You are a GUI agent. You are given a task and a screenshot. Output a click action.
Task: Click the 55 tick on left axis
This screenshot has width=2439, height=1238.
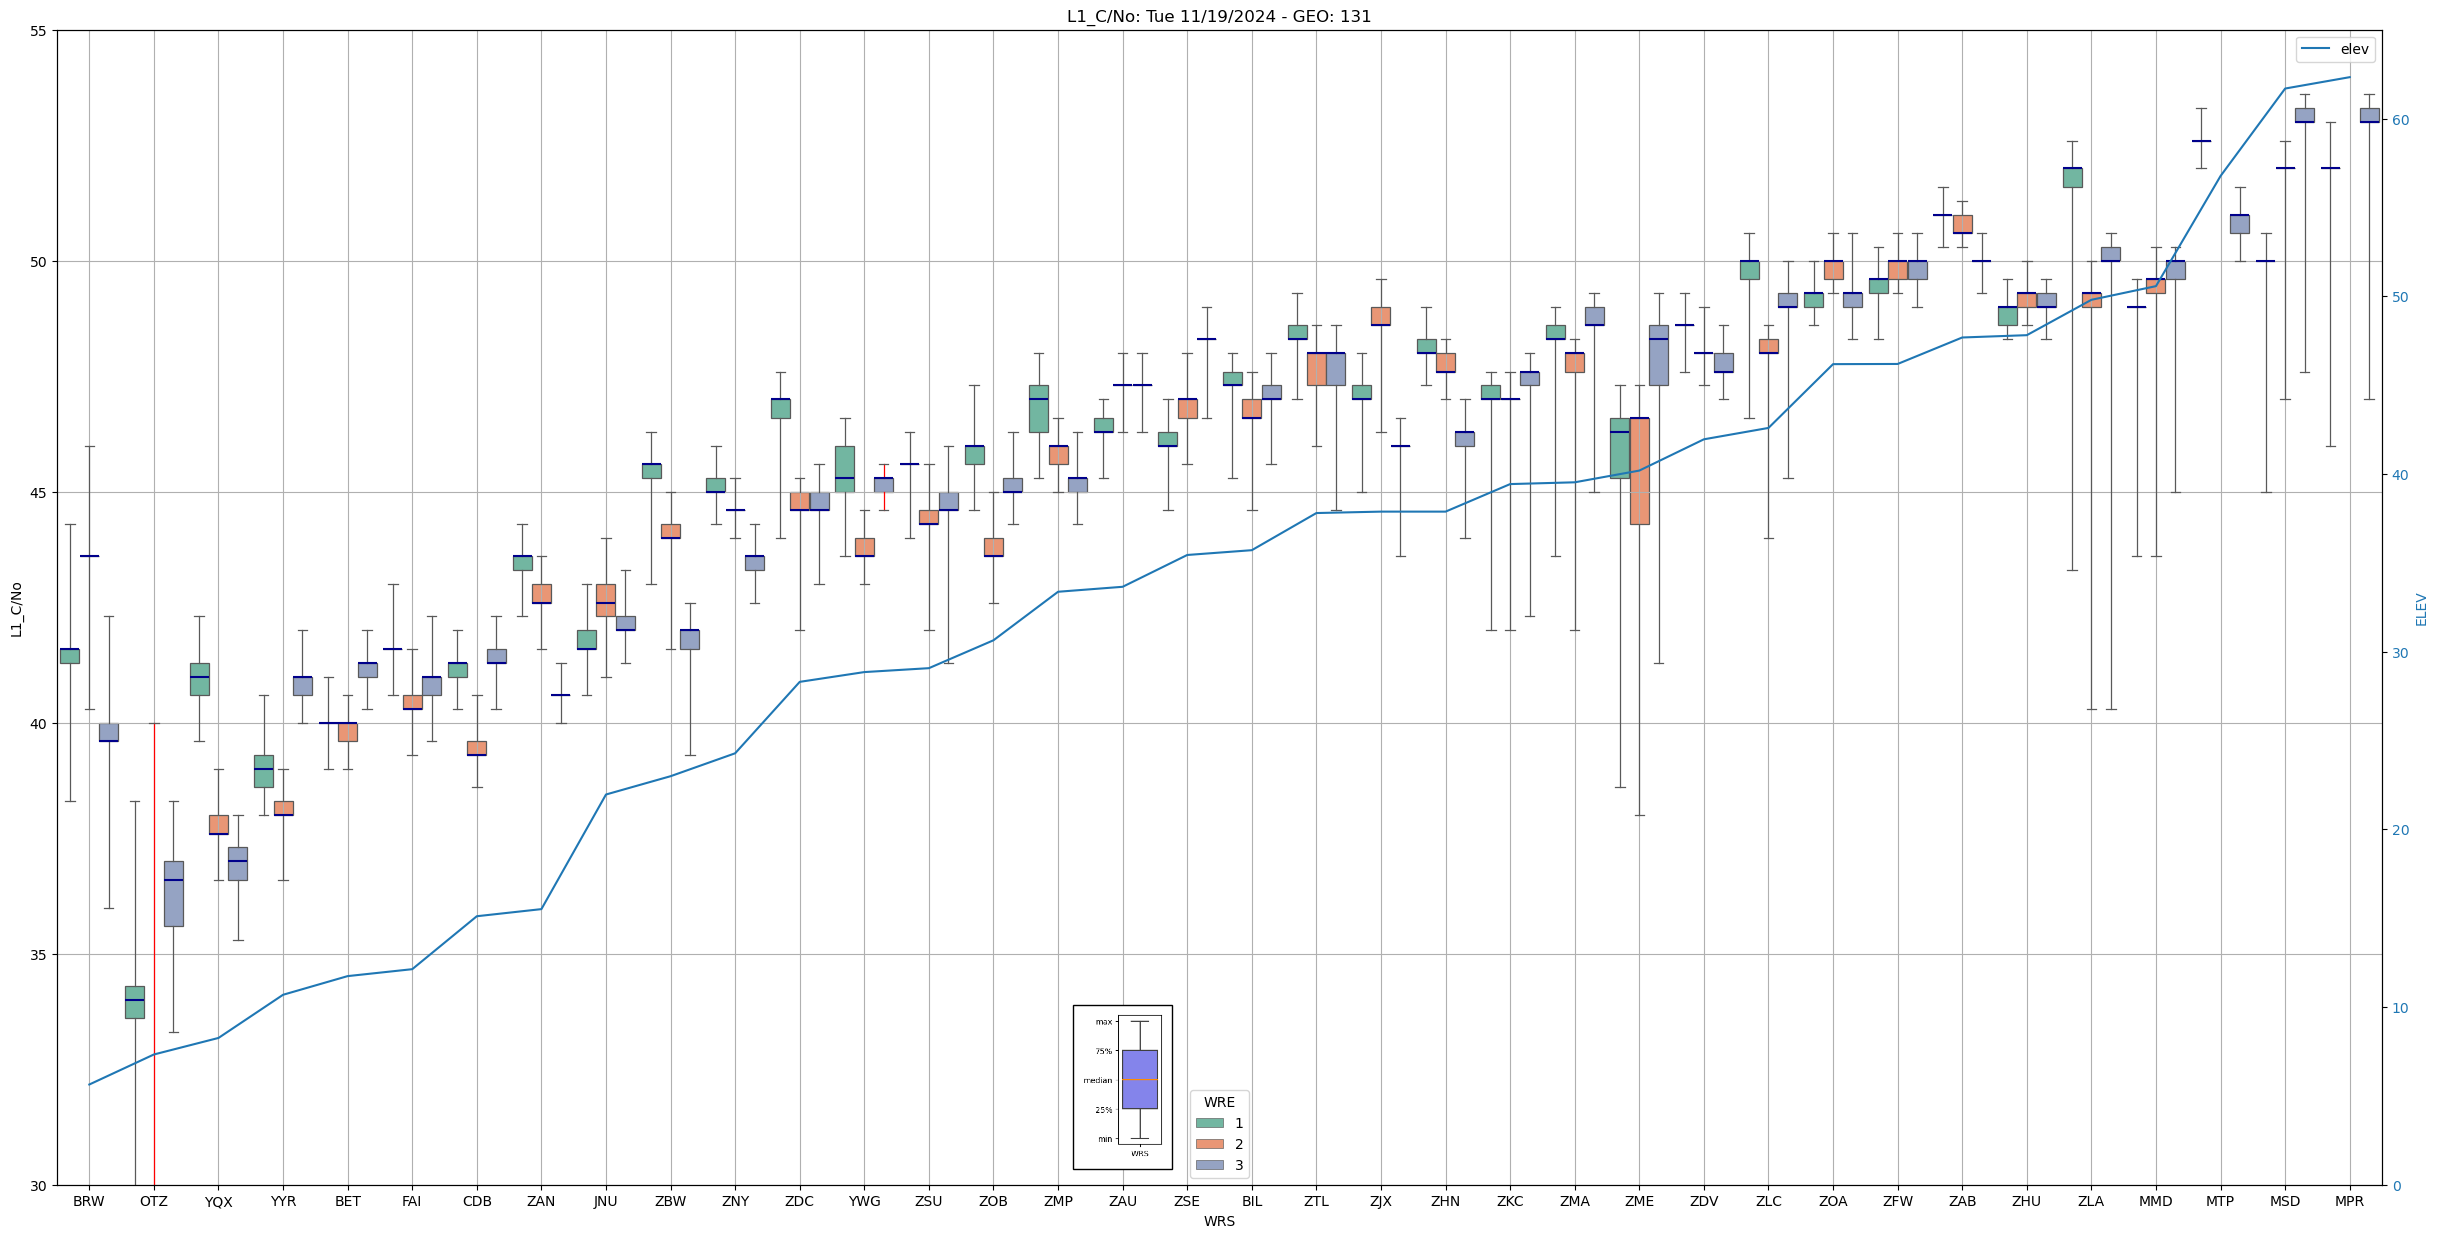point(38,31)
